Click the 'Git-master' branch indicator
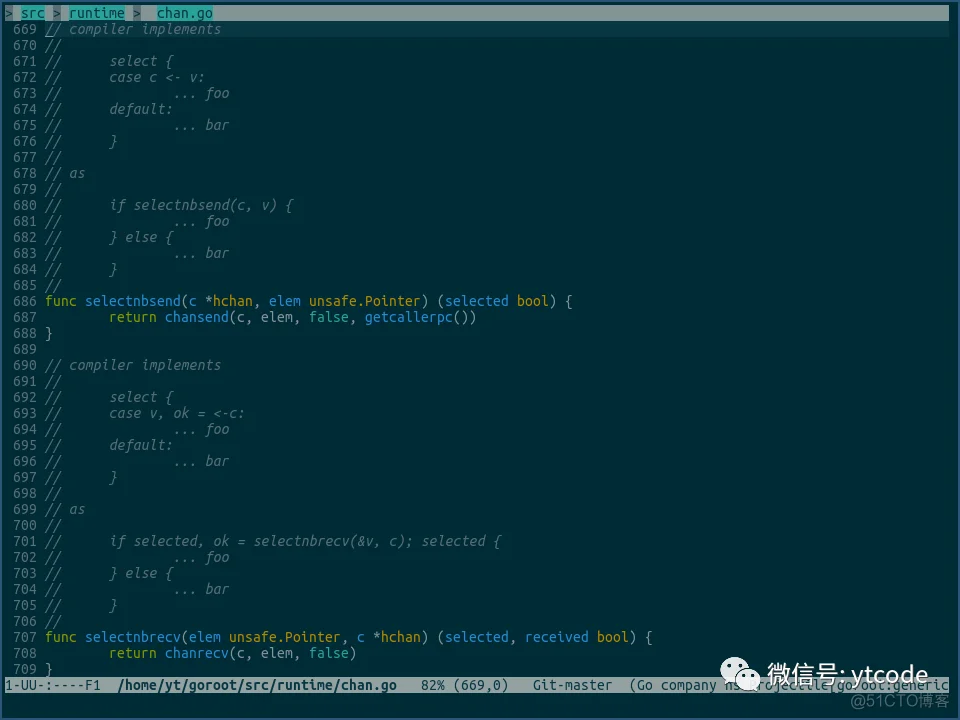The image size is (960, 720). click(x=572, y=685)
